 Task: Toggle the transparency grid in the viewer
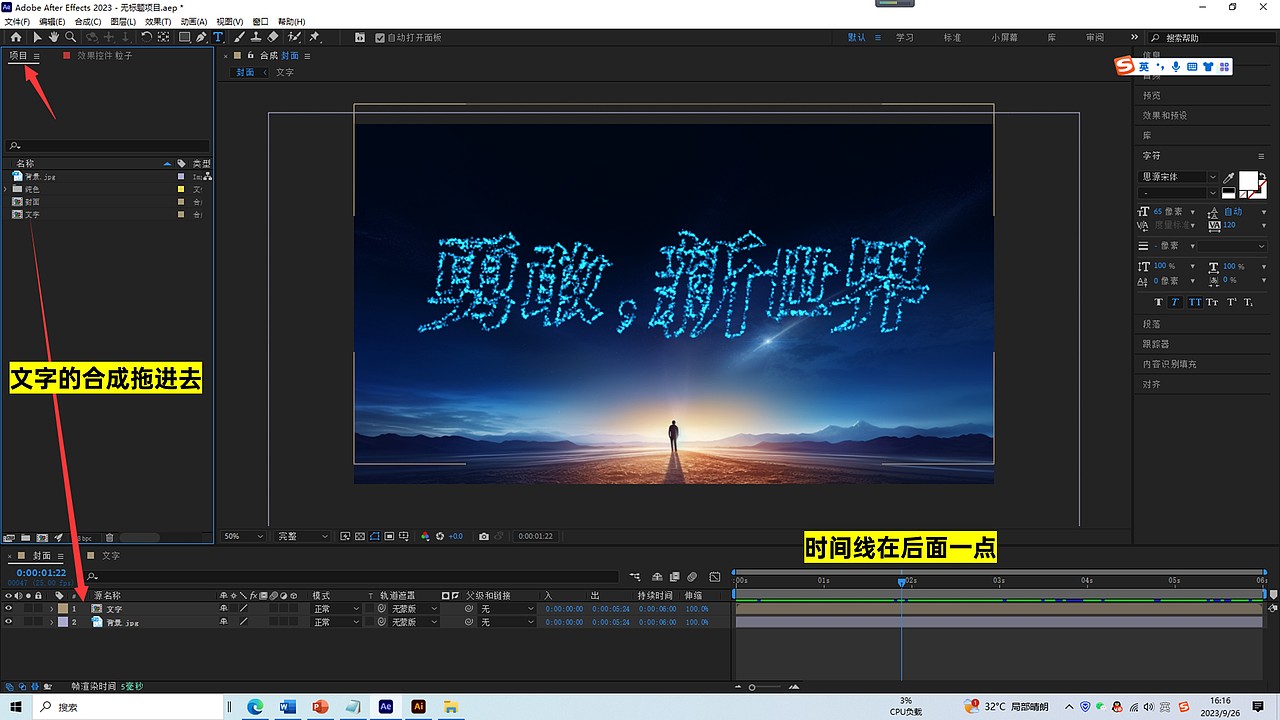tap(358, 536)
